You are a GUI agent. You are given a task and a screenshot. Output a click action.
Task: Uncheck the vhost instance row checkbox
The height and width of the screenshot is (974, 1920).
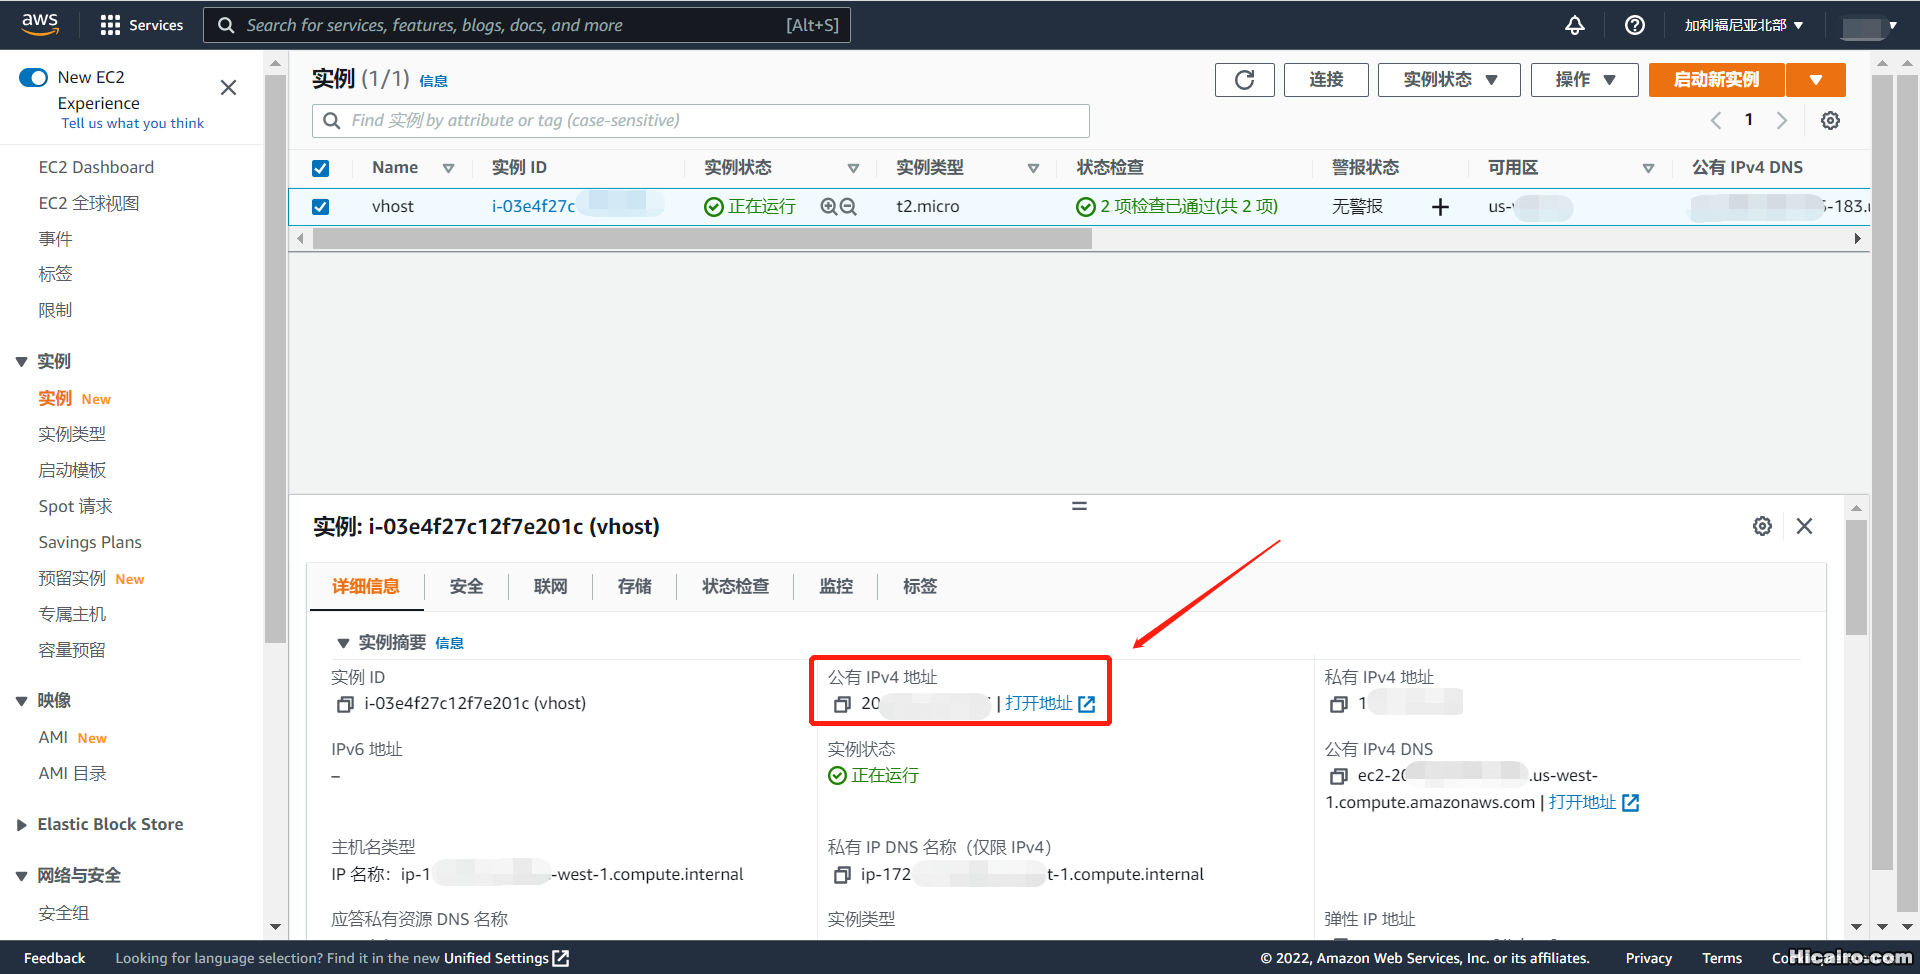(320, 207)
